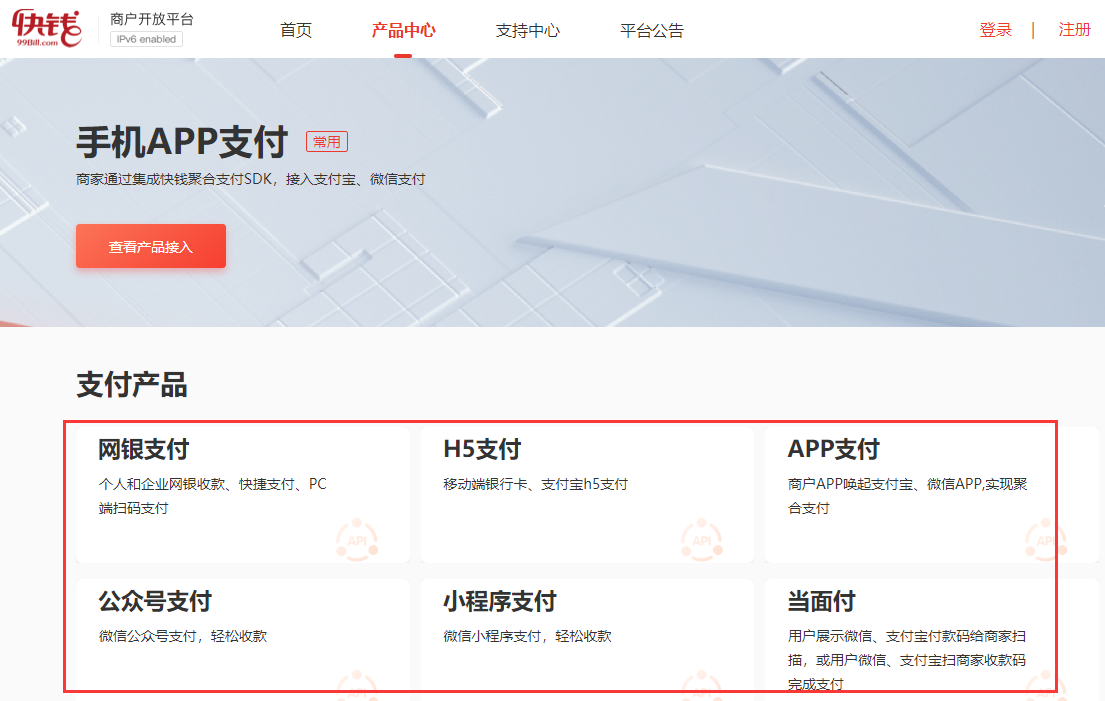Click description 移动端银行卡、支付宝h5支付
Viewport: 1105px width, 701px height.
(x=536, y=484)
